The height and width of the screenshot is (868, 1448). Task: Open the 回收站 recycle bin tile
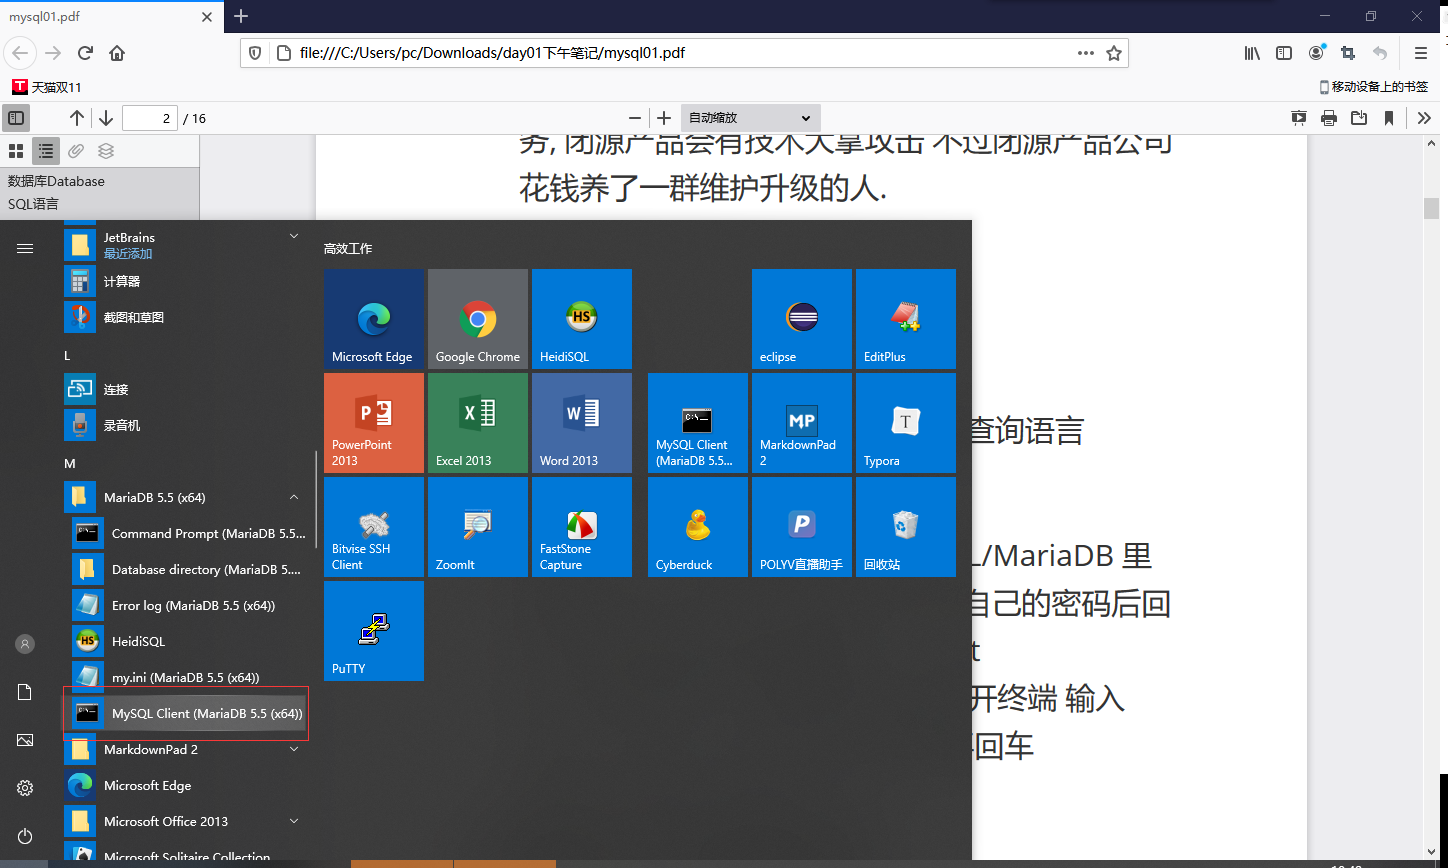906,527
